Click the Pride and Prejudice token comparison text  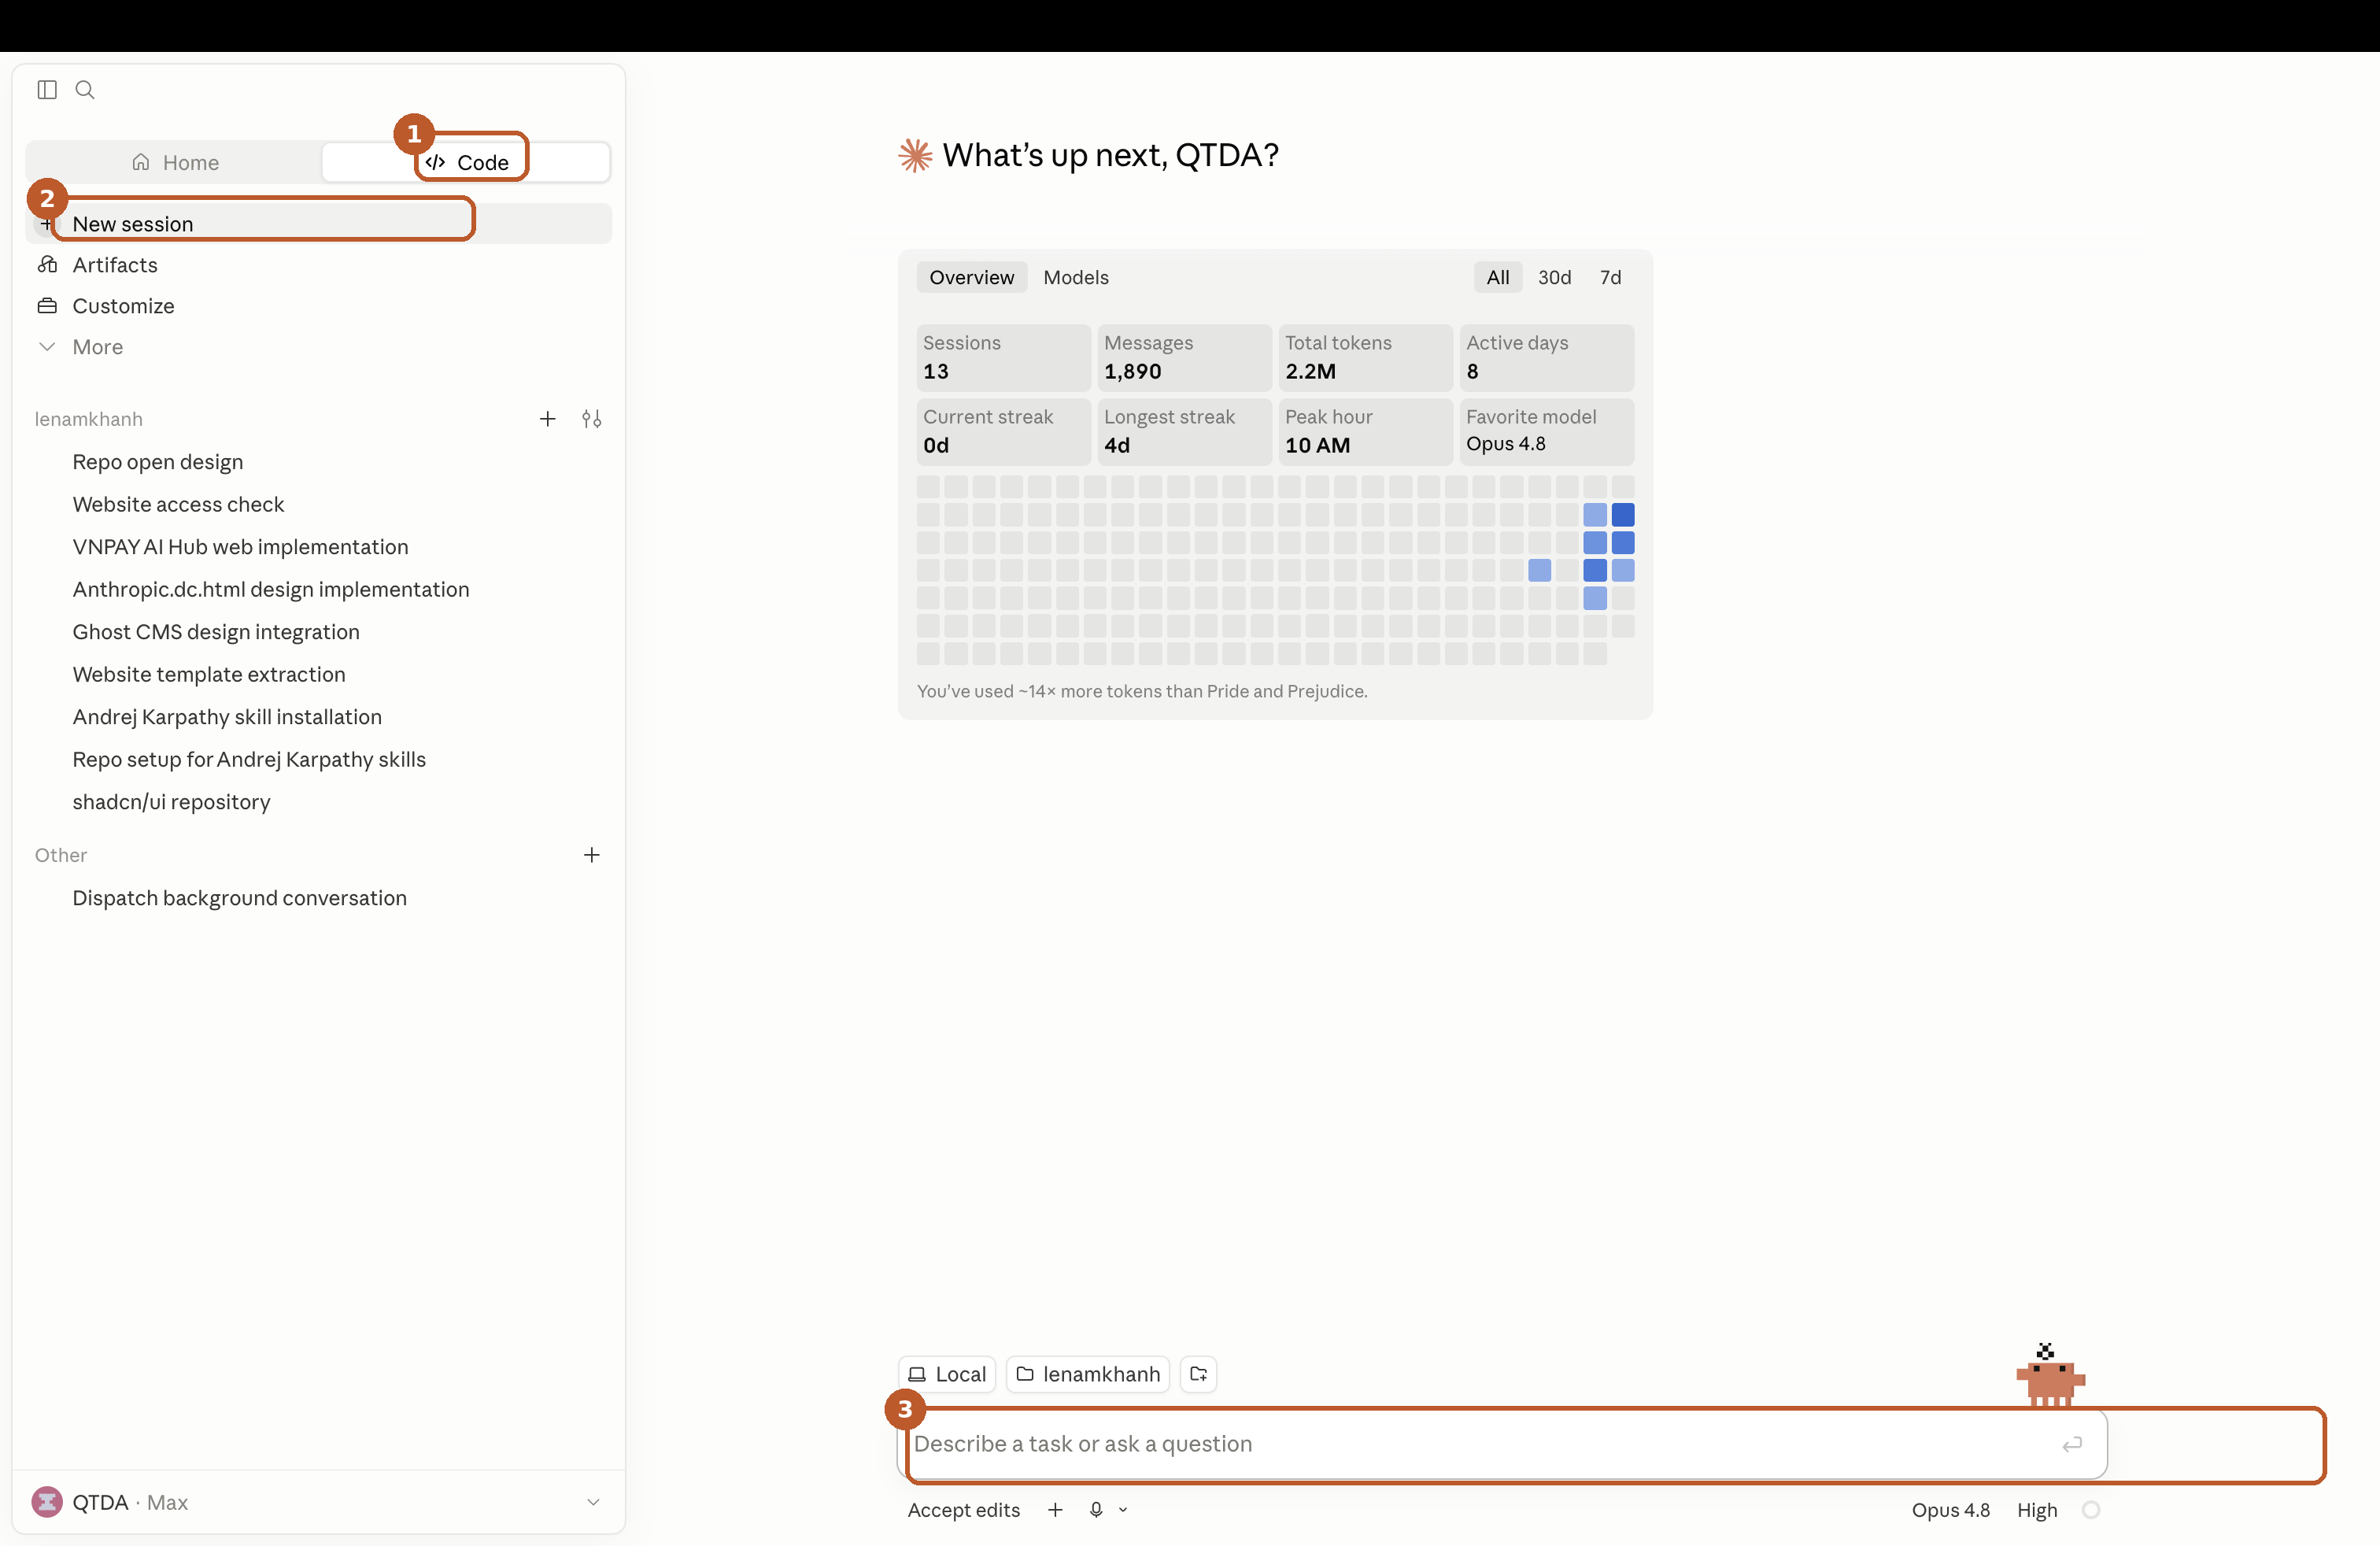[1142, 691]
